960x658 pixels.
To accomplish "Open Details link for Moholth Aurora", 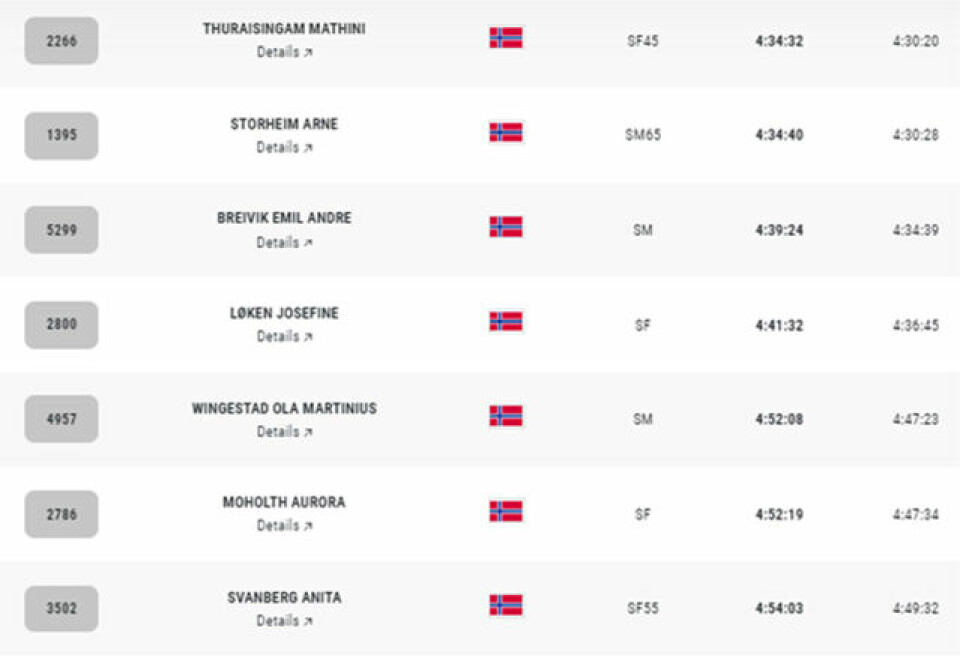I will click(284, 526).
